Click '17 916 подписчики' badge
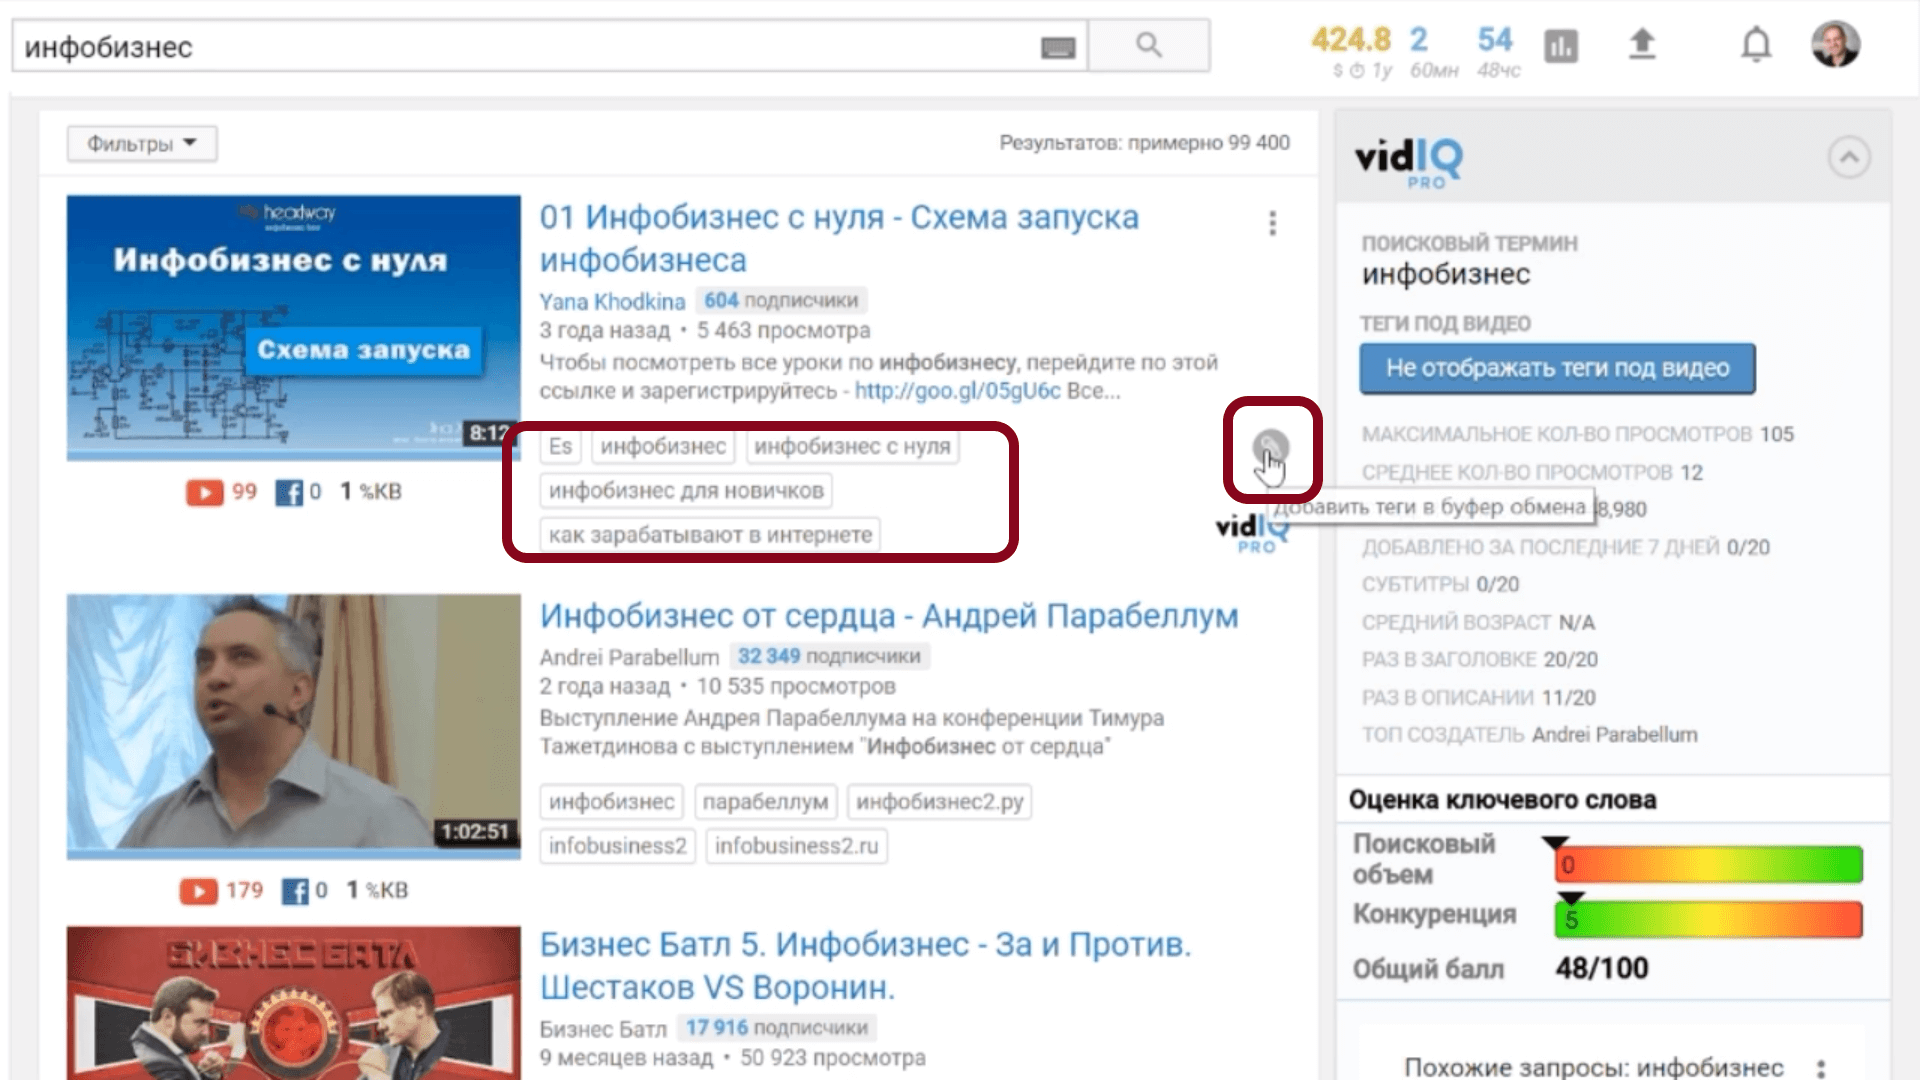This screenshot has height=1080, width=1920. 777,1028
